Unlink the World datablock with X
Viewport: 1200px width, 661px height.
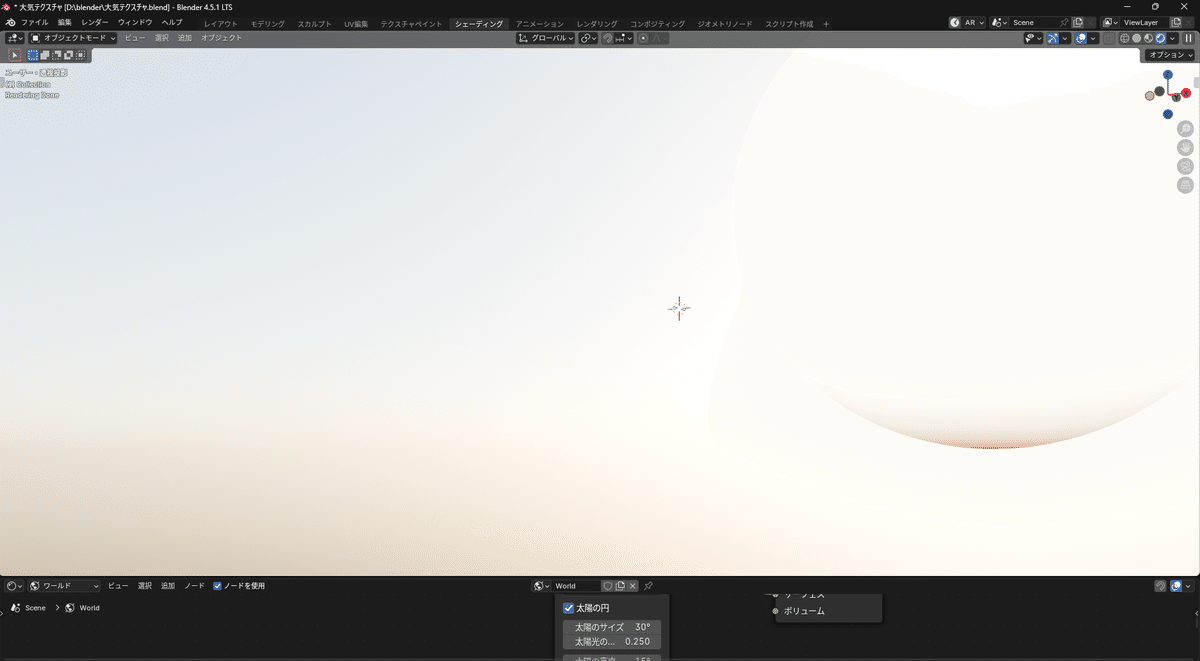click(632, 586)
